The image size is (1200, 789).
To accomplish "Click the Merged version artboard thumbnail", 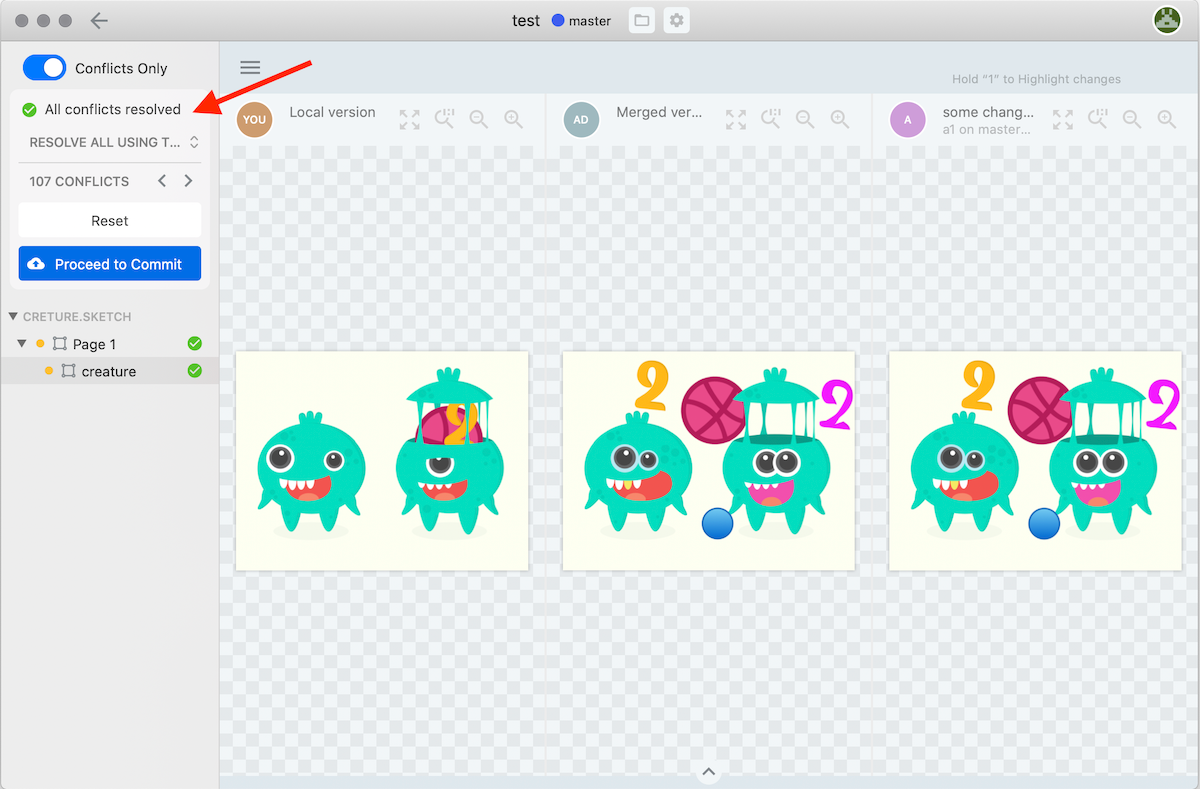I will pyautogui.click(x=709, y=461).
